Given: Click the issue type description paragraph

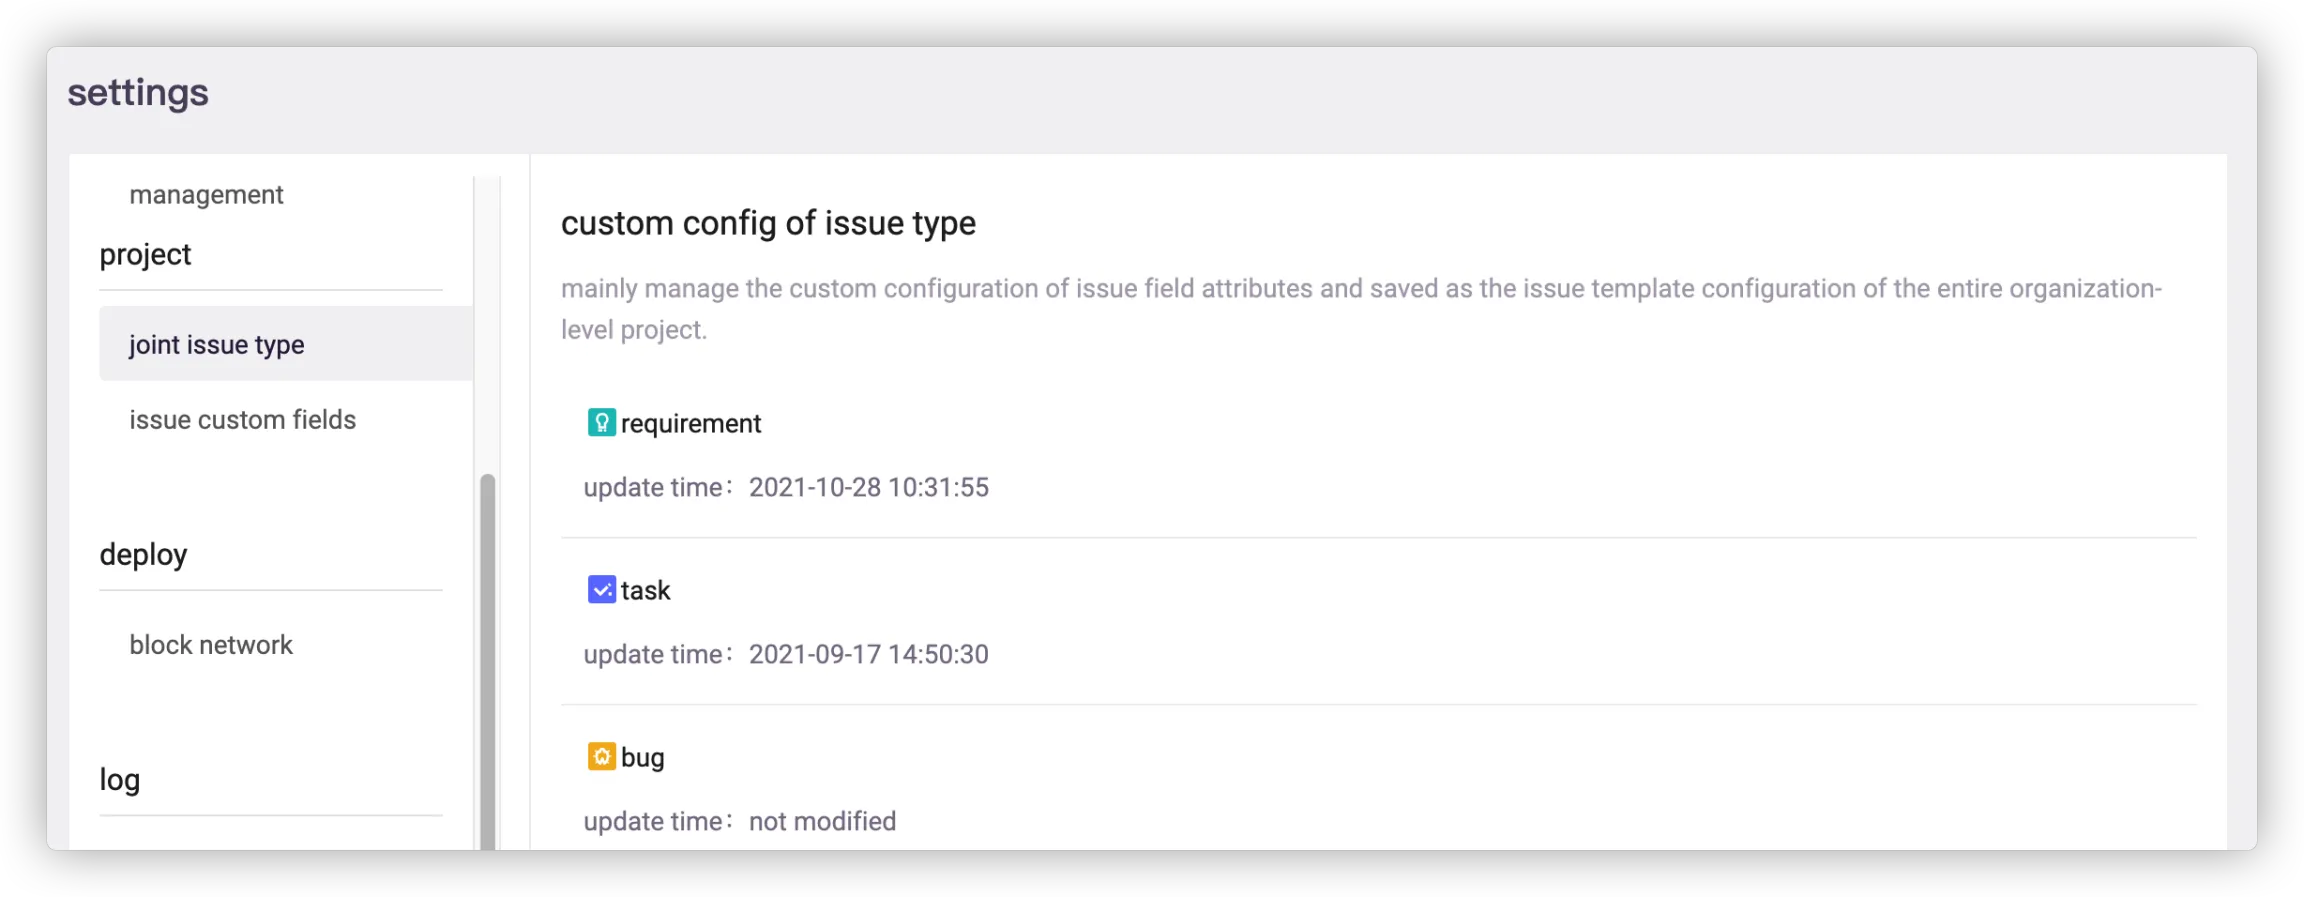Looking at the screenshot, I should point(1360,309).
